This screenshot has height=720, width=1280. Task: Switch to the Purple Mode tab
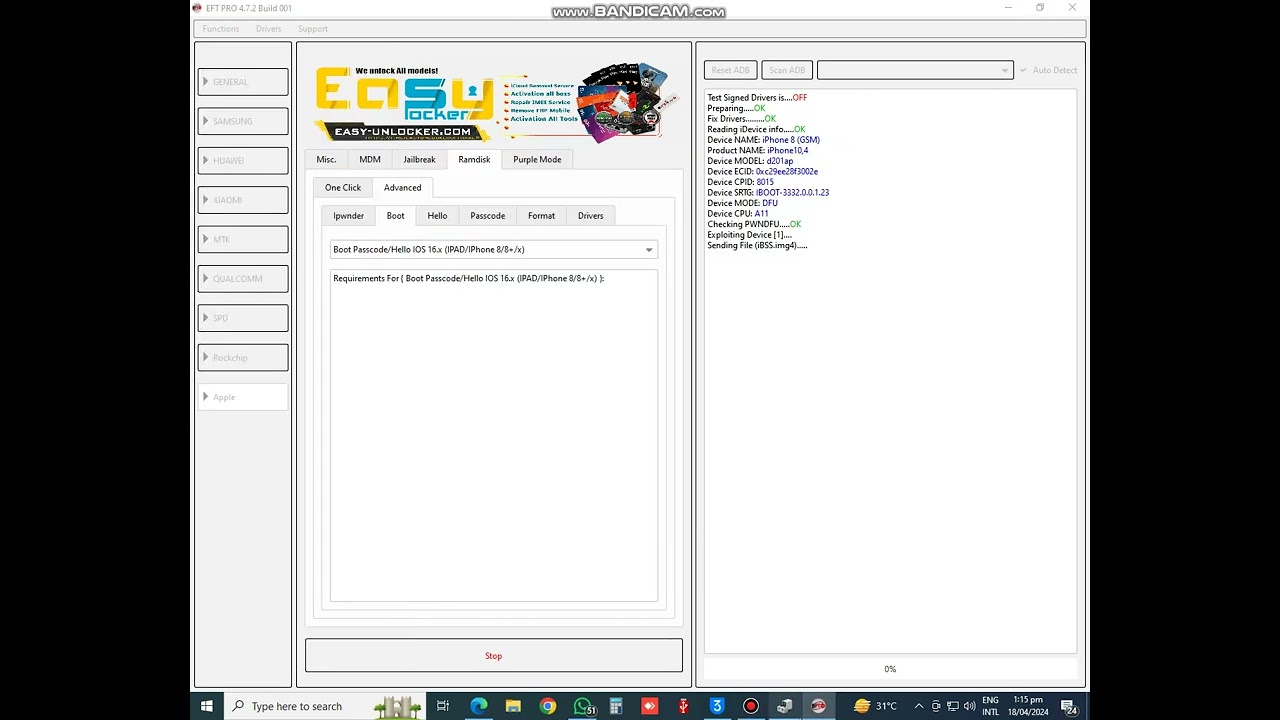[x=537, y=159]
